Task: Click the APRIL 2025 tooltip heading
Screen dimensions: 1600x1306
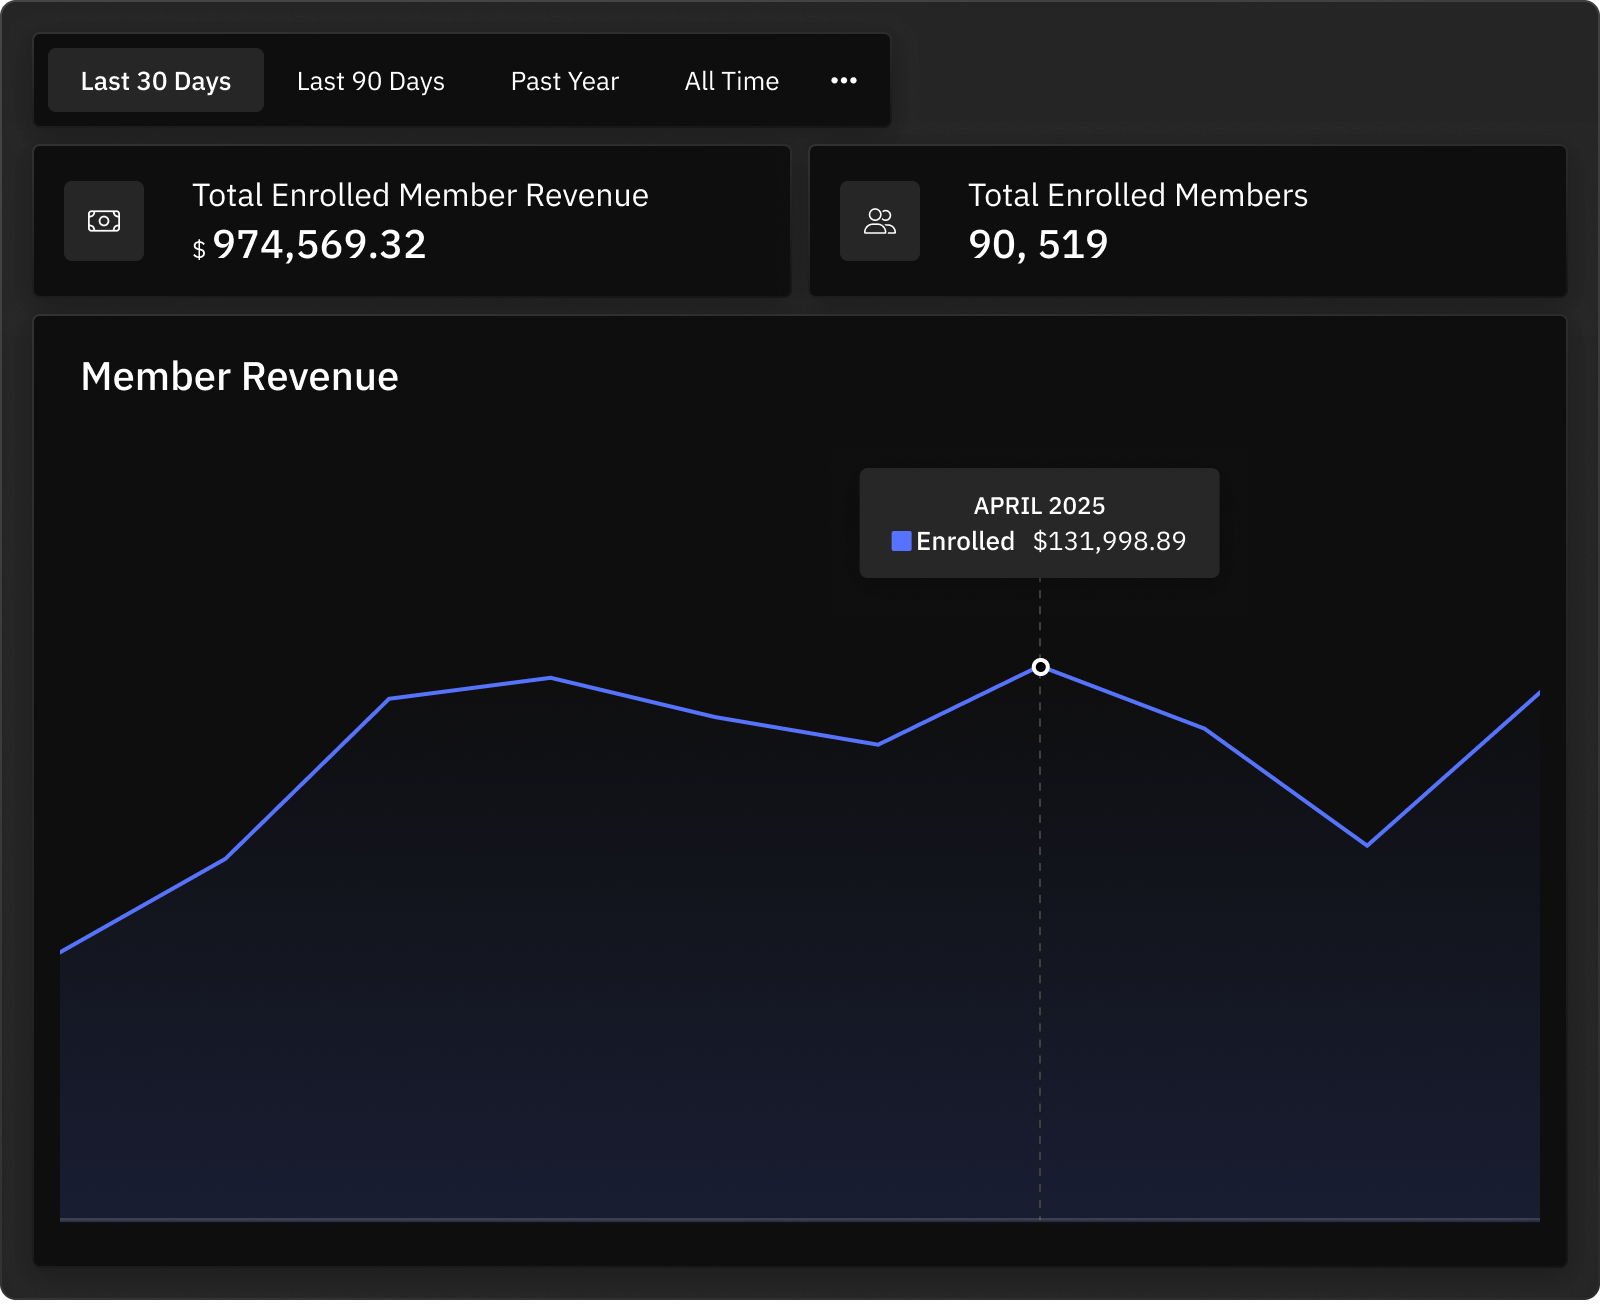Action: coord(1040,506)
